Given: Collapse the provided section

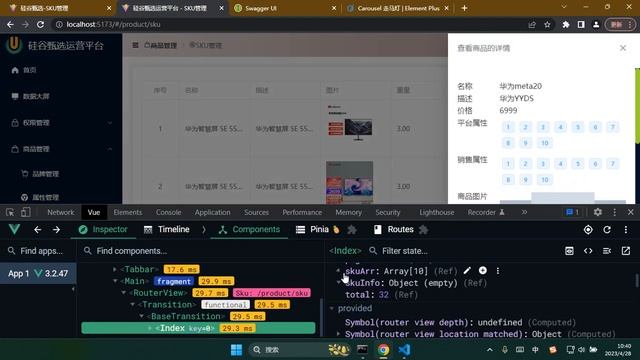Looking at the screenshot, I should pyautogui.click(x=331, y=308).
